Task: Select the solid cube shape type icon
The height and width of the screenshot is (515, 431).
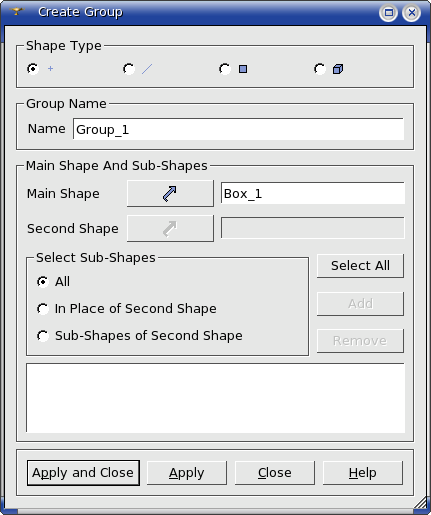Action: [338, 69]
